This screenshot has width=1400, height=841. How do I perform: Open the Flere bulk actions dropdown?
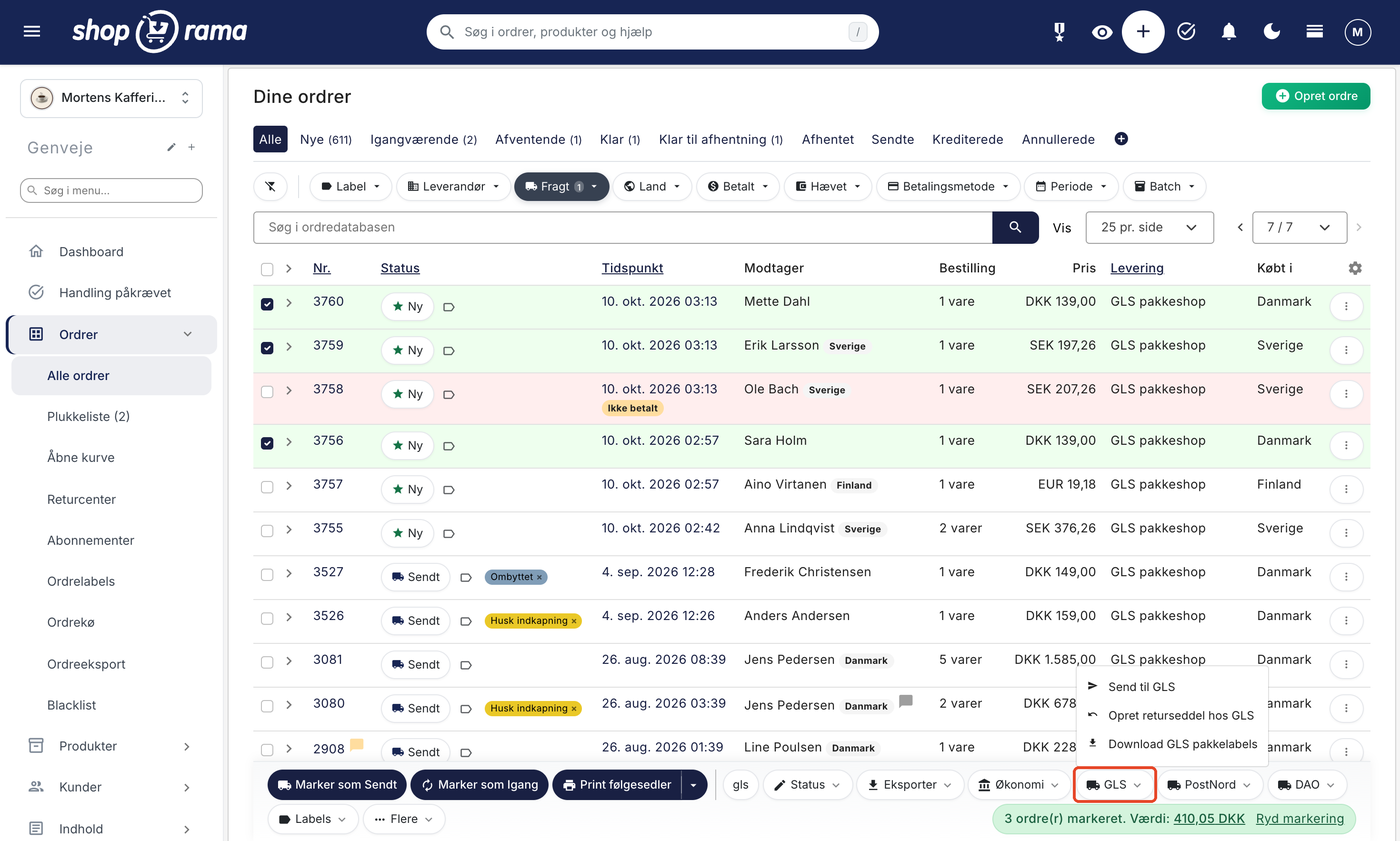pyautogui.click(x=404, y=819)
